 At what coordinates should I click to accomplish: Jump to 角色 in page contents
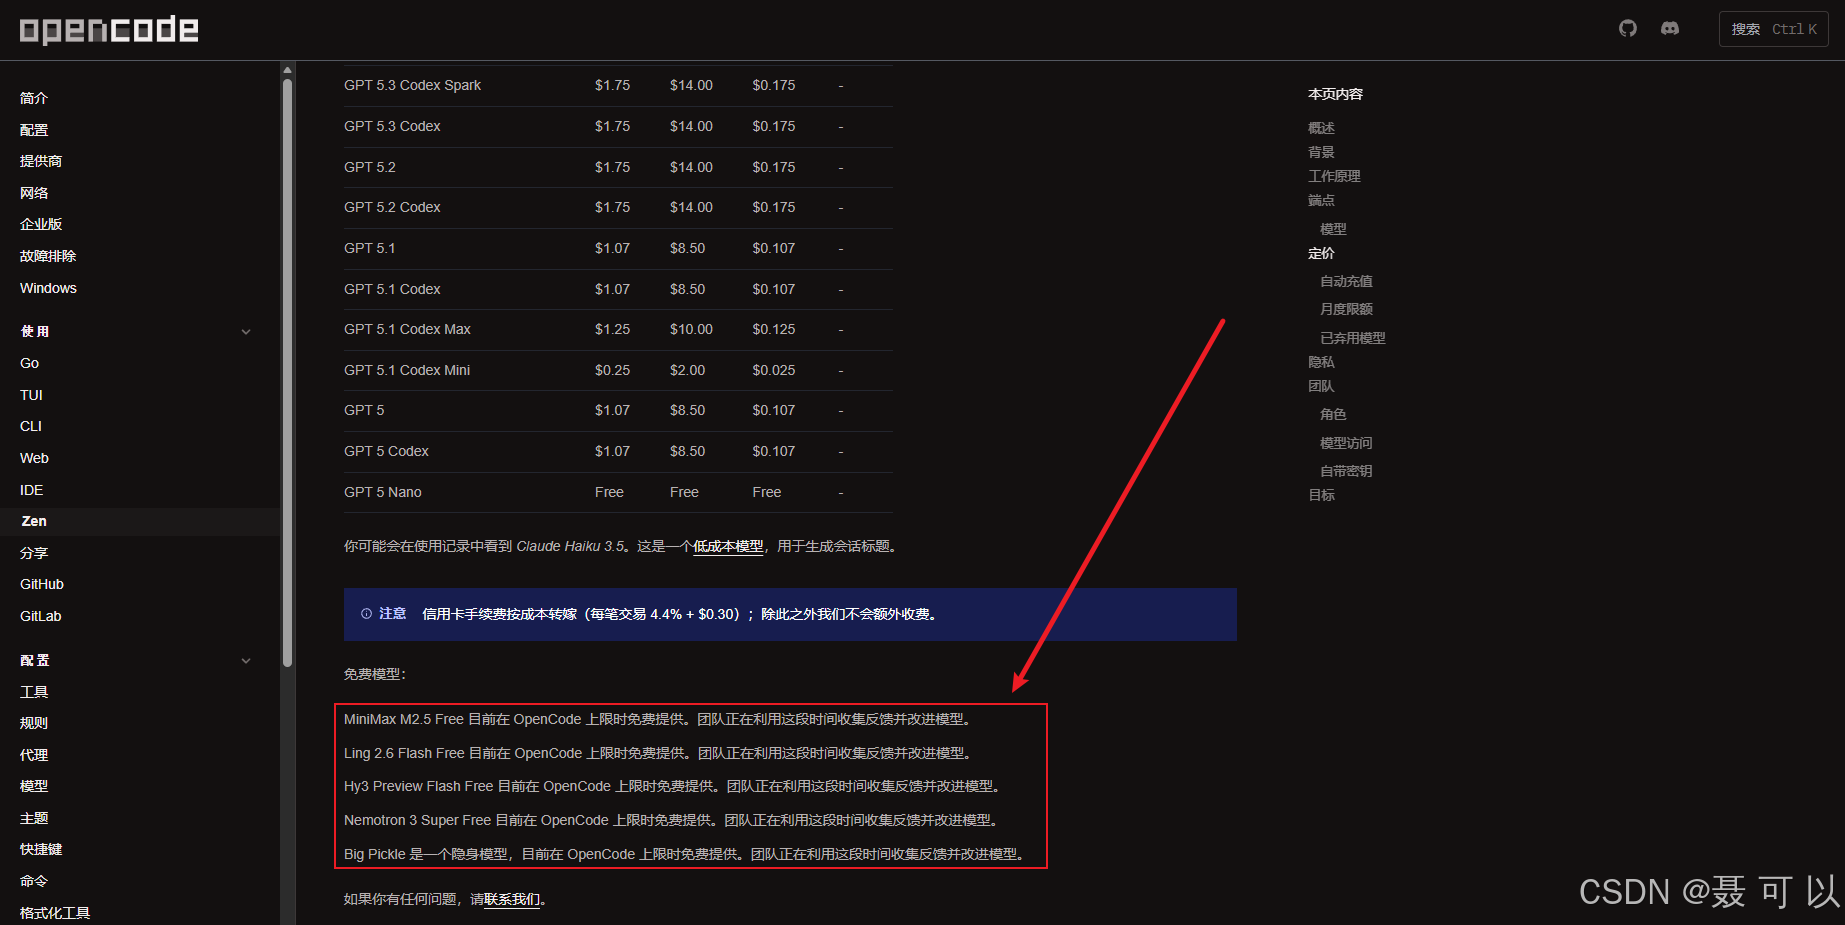[1333, 414]
